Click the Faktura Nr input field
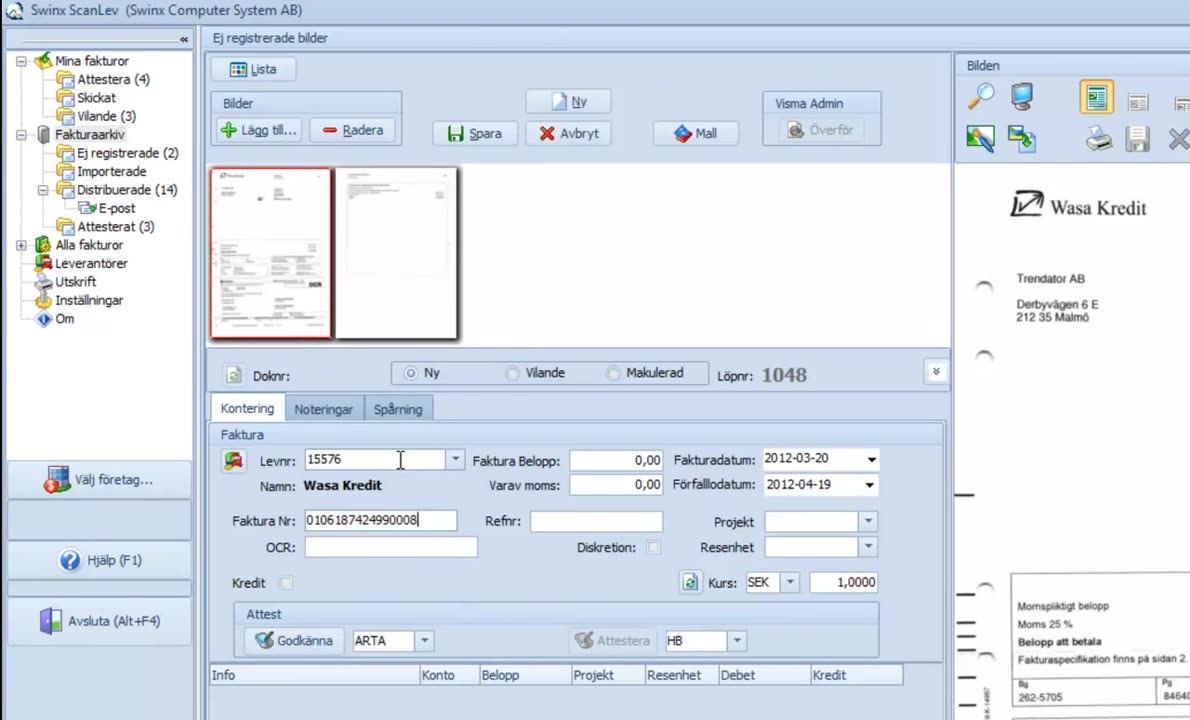Viewport: 1190px width, 720px height. tap(381, 520)
